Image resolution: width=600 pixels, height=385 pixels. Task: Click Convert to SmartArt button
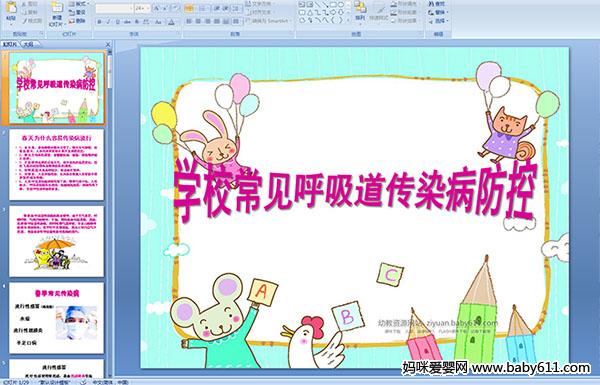click(270, 21)
